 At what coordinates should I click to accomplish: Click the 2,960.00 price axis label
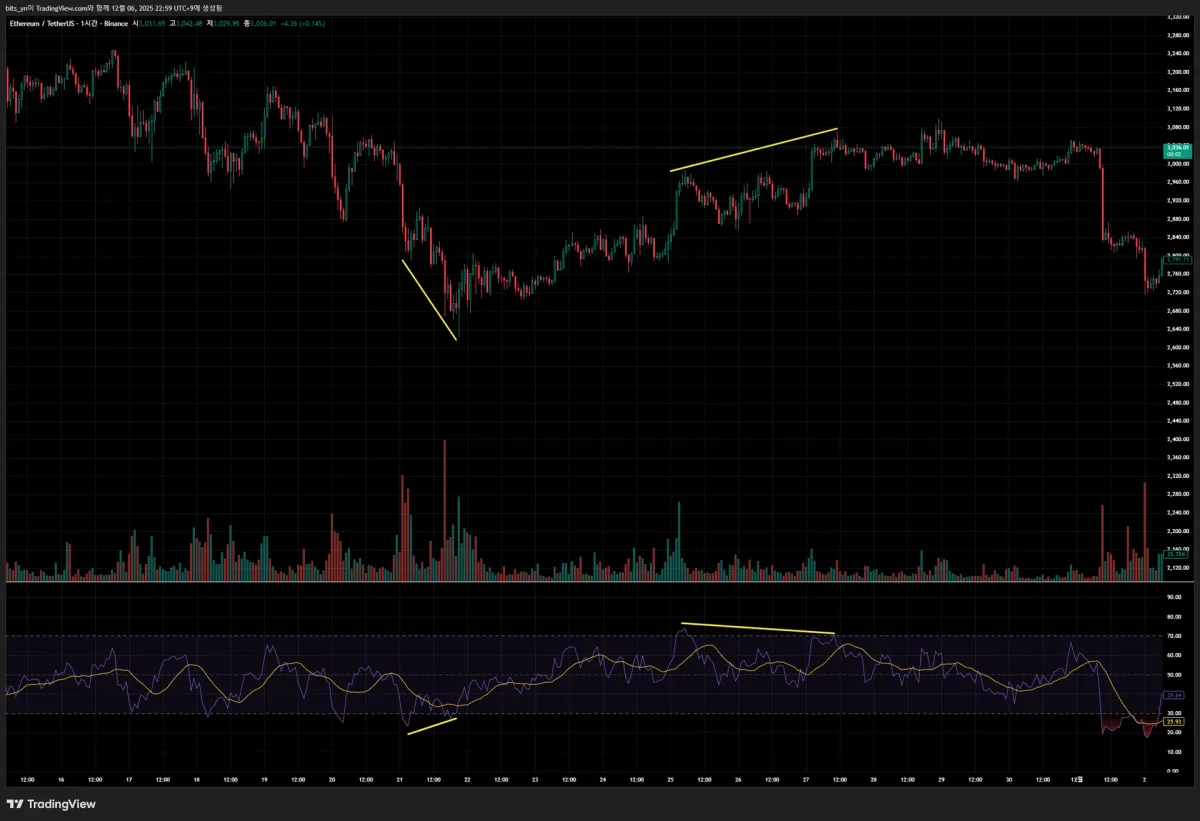(x=1176, y=182)
